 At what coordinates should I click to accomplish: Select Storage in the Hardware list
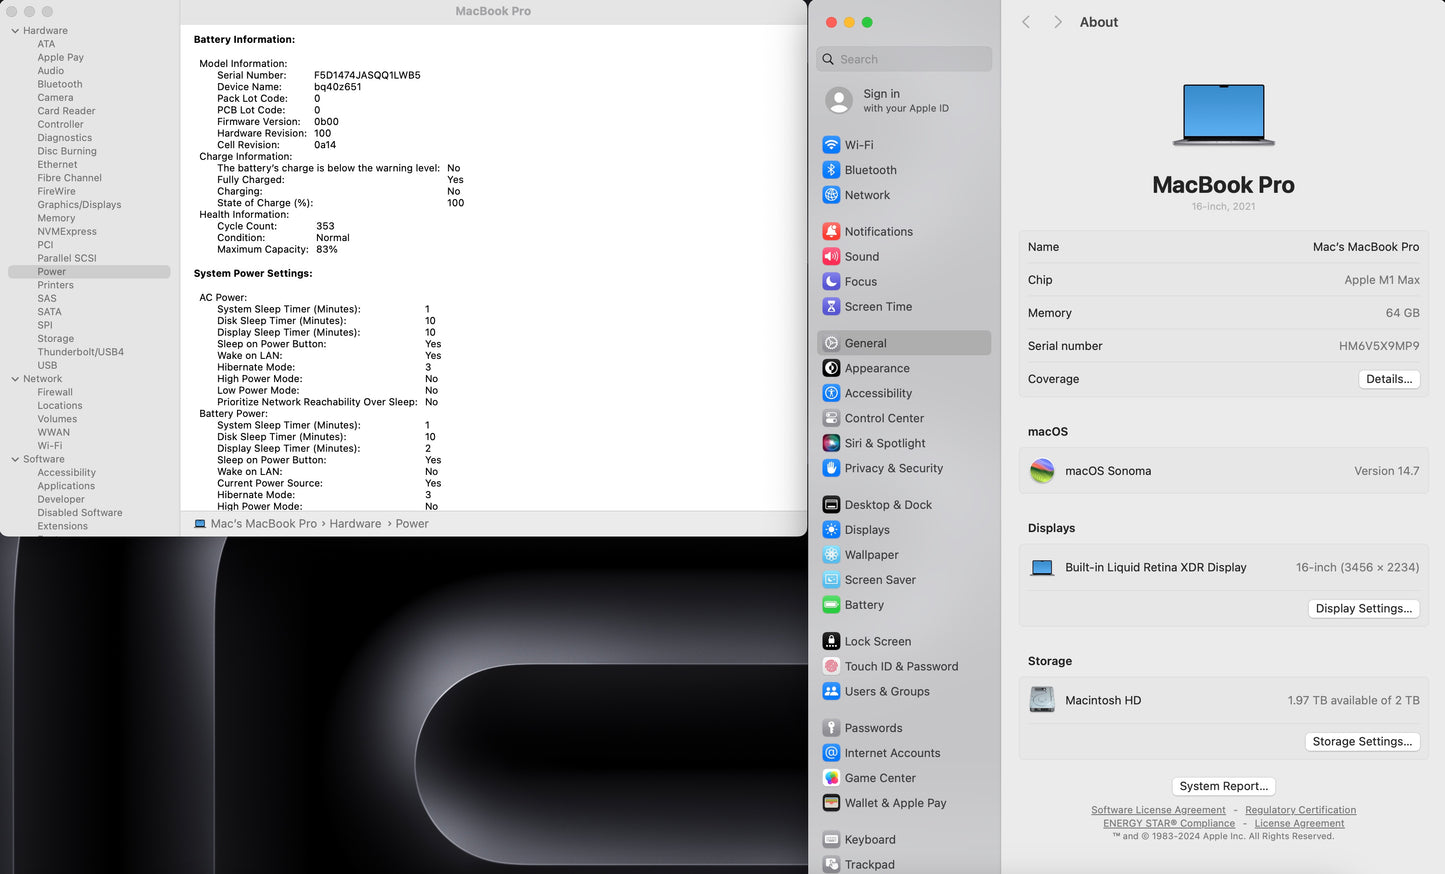[56, 339]
